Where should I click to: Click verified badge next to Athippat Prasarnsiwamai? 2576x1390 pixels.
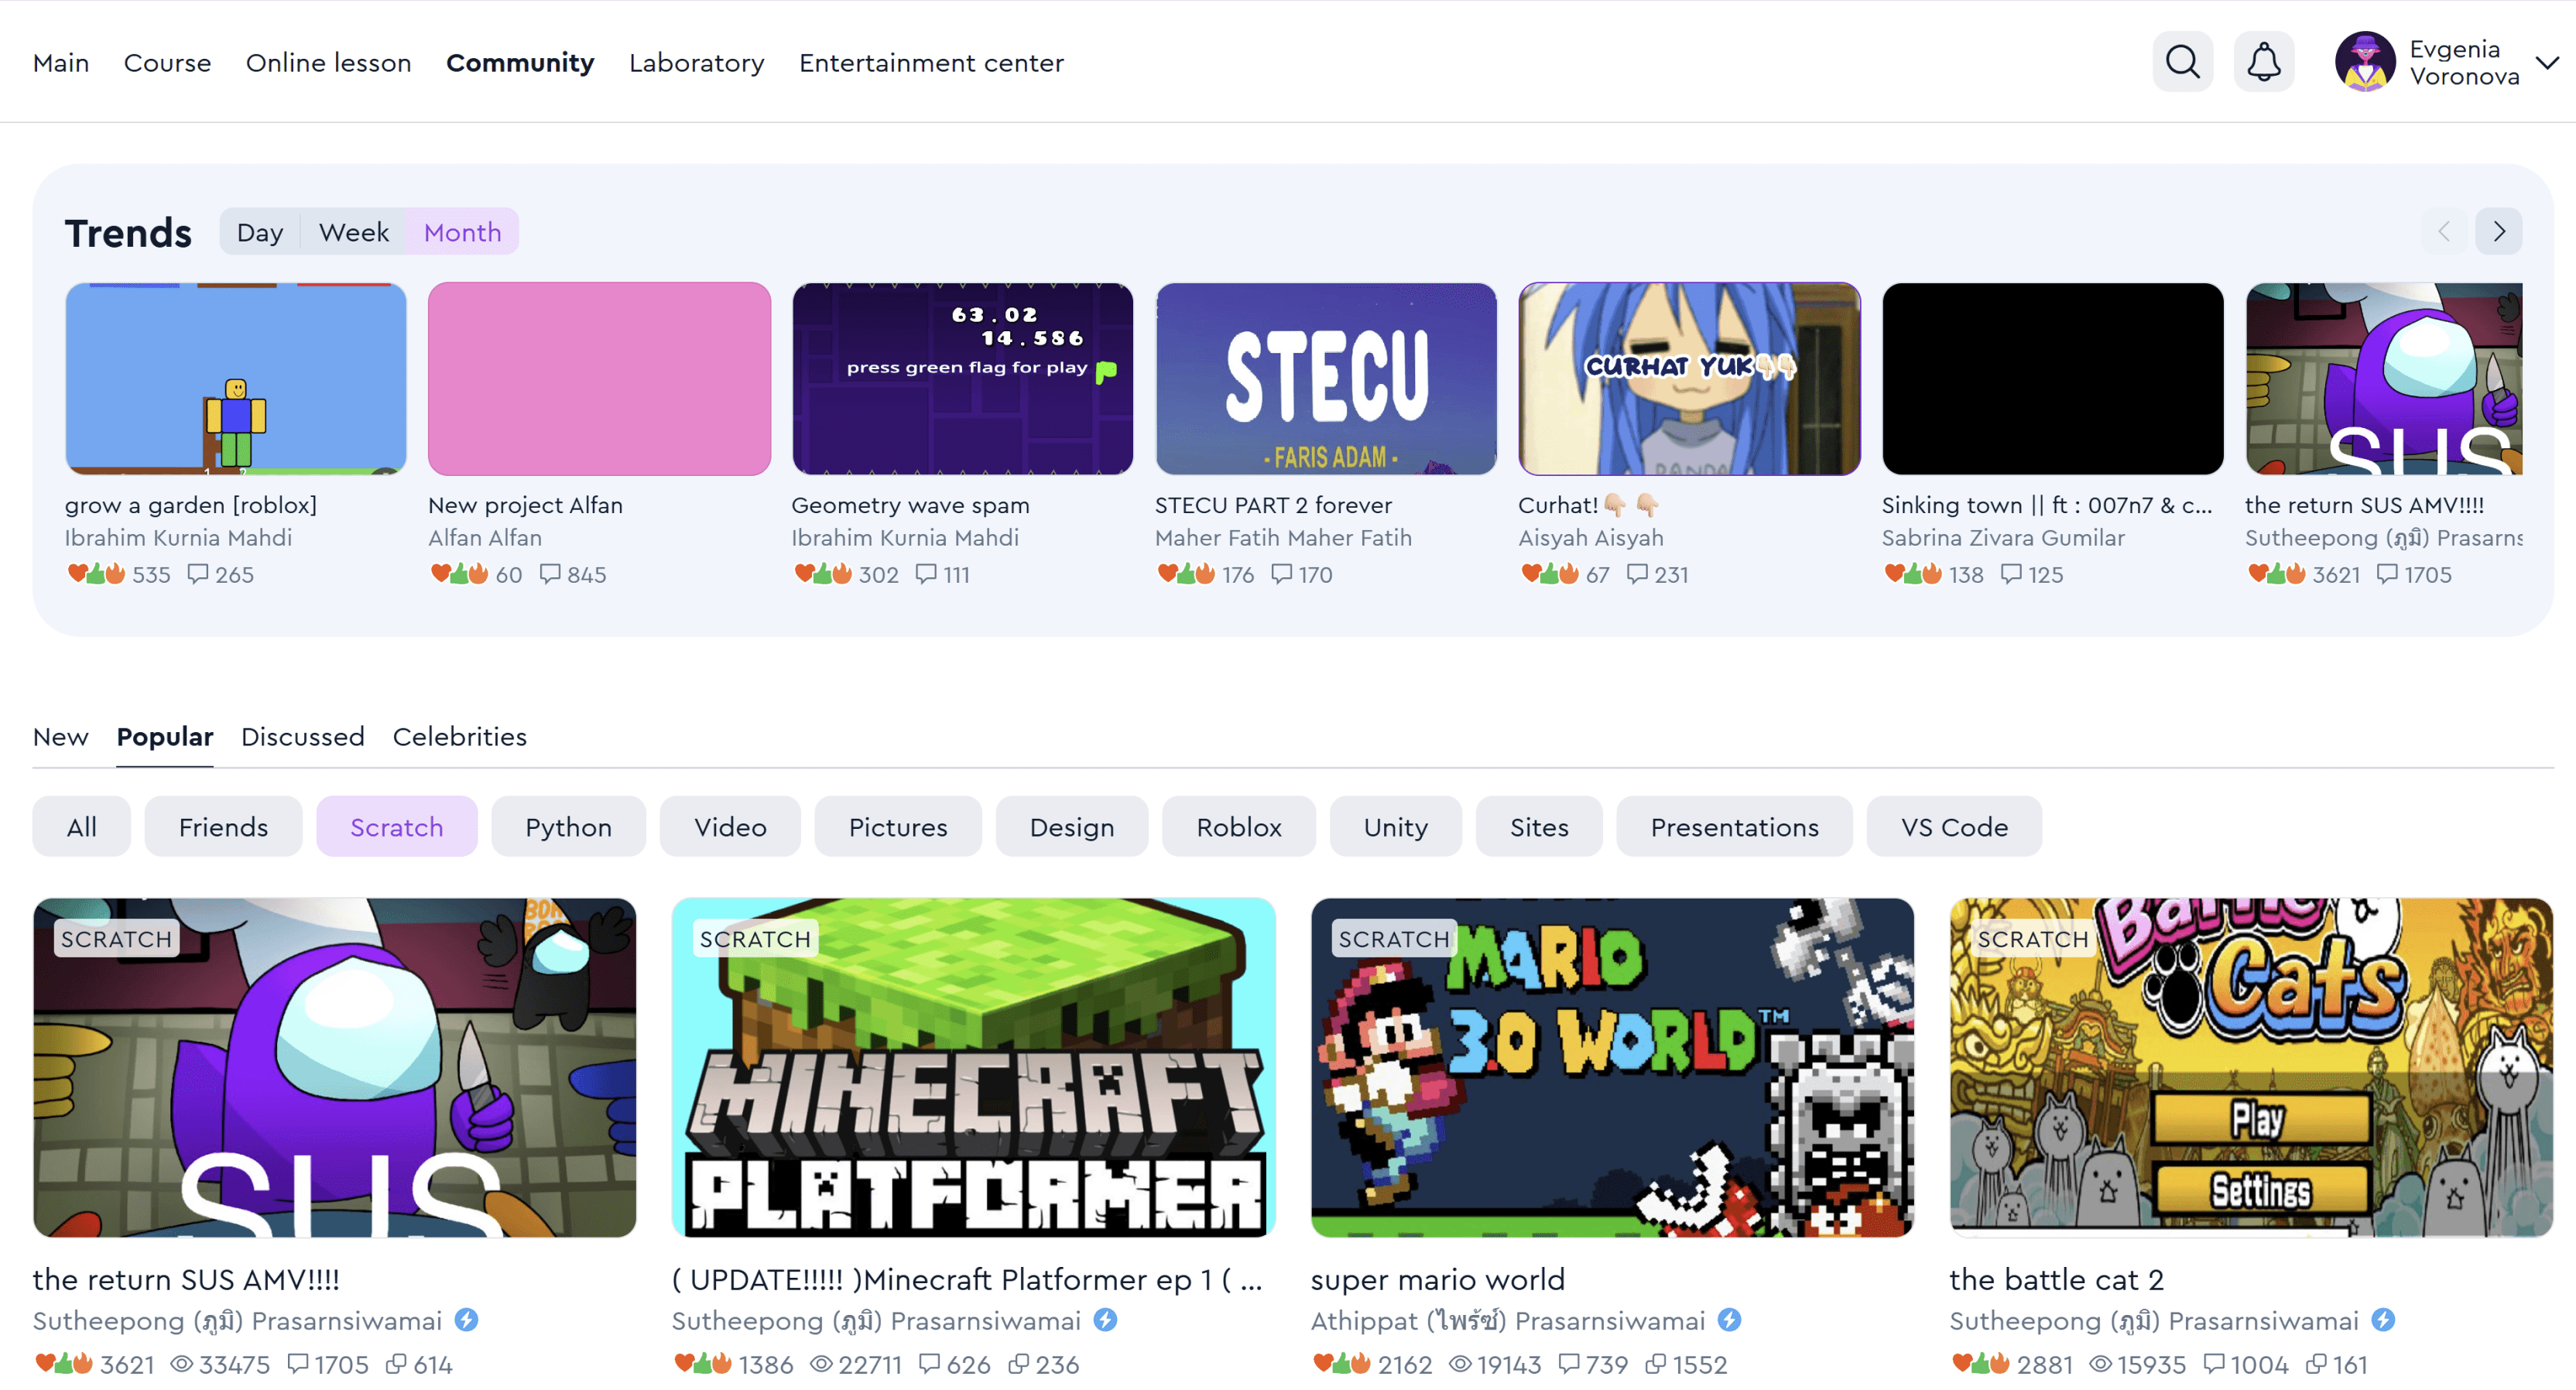[x=1729, y=1320]
